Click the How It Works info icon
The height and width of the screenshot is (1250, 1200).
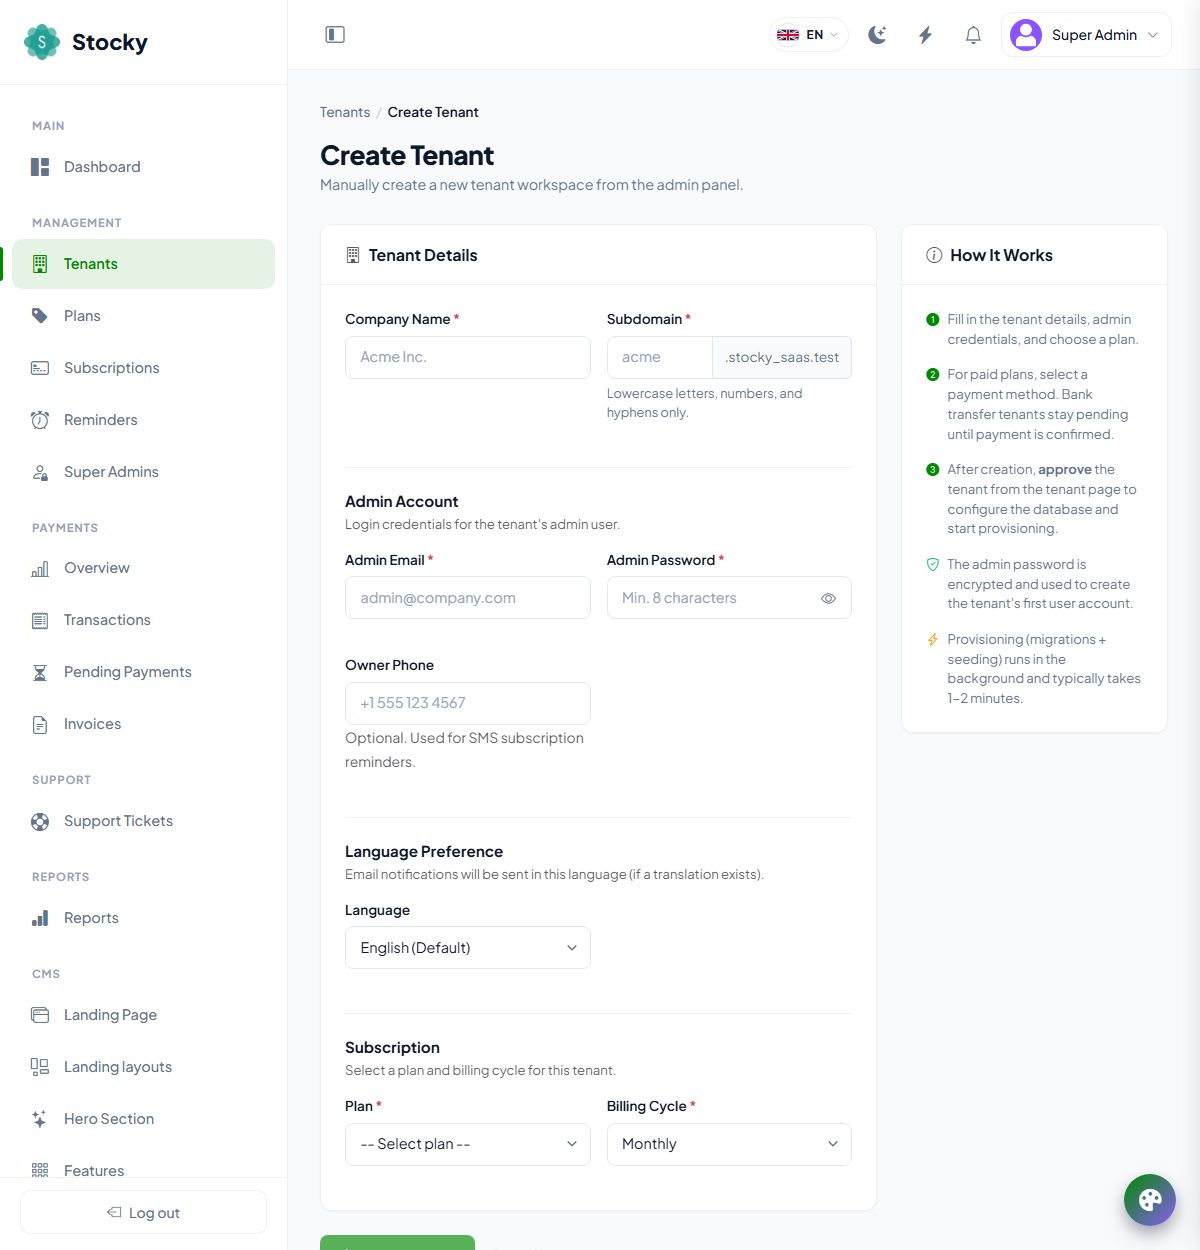[x=934, y=255]
